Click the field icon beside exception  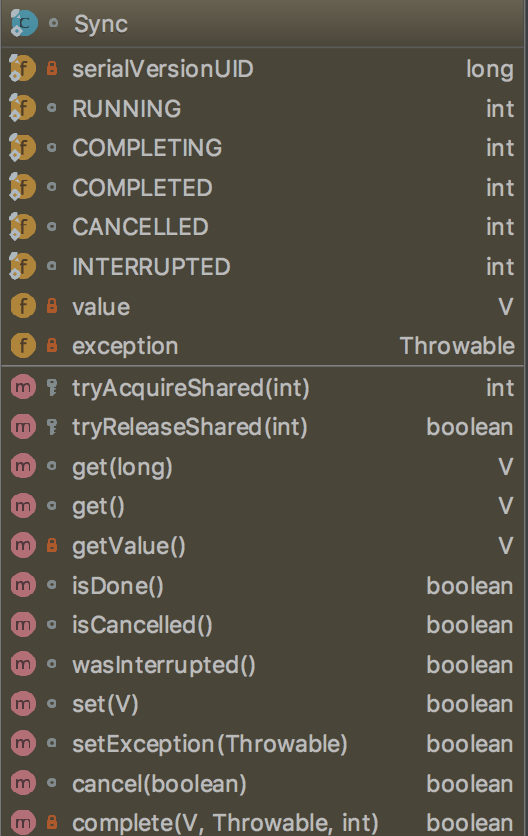click(23, 345)
